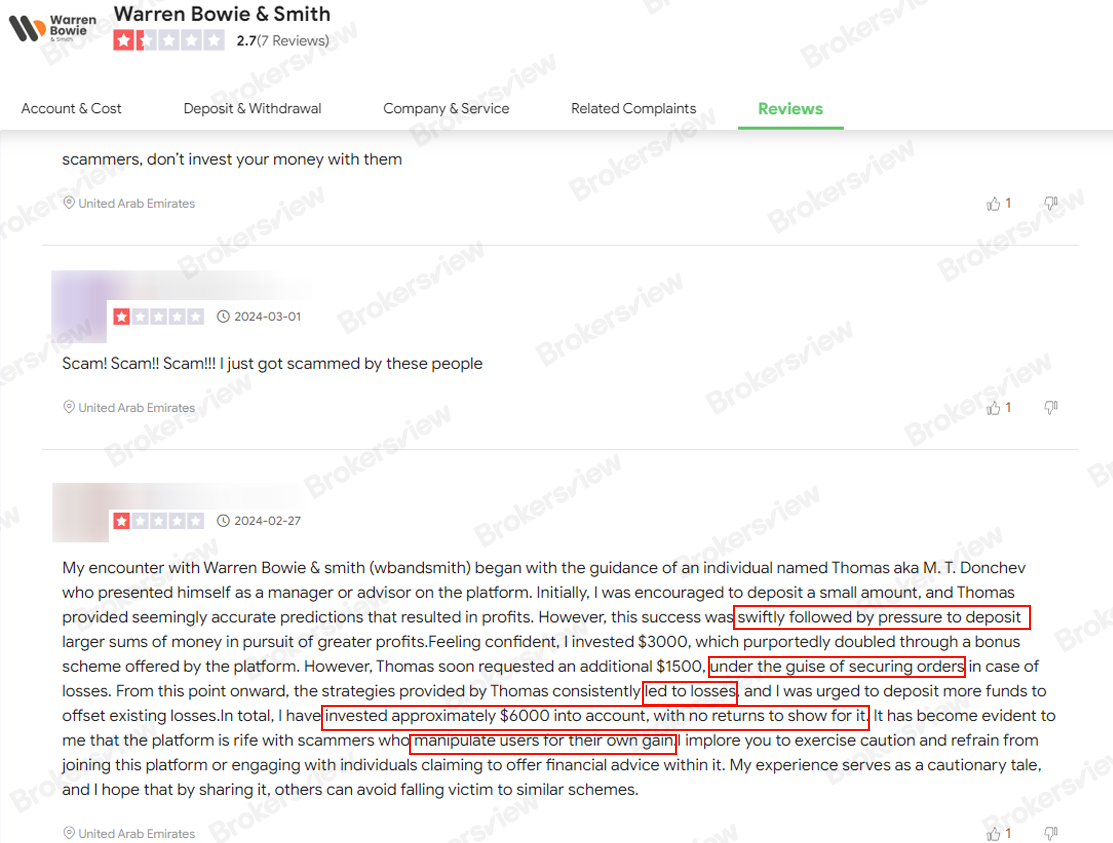Thumbs down the 2024-03-01 review
This screenshot has height=843, width=1113.
tap(1051, 407)
